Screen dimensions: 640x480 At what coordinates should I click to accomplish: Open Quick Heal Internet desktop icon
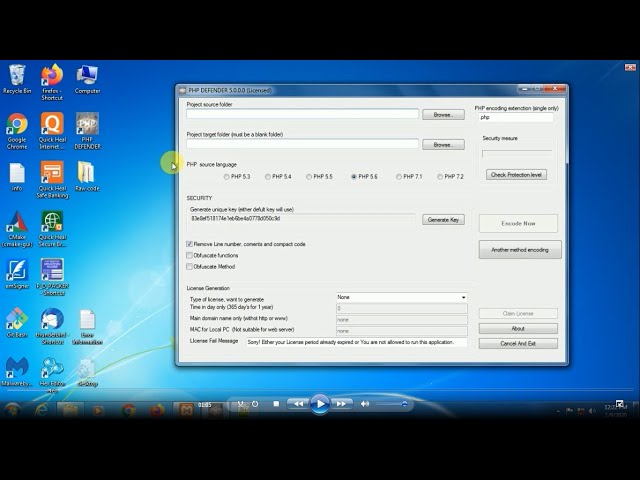(x=52, y=131)
